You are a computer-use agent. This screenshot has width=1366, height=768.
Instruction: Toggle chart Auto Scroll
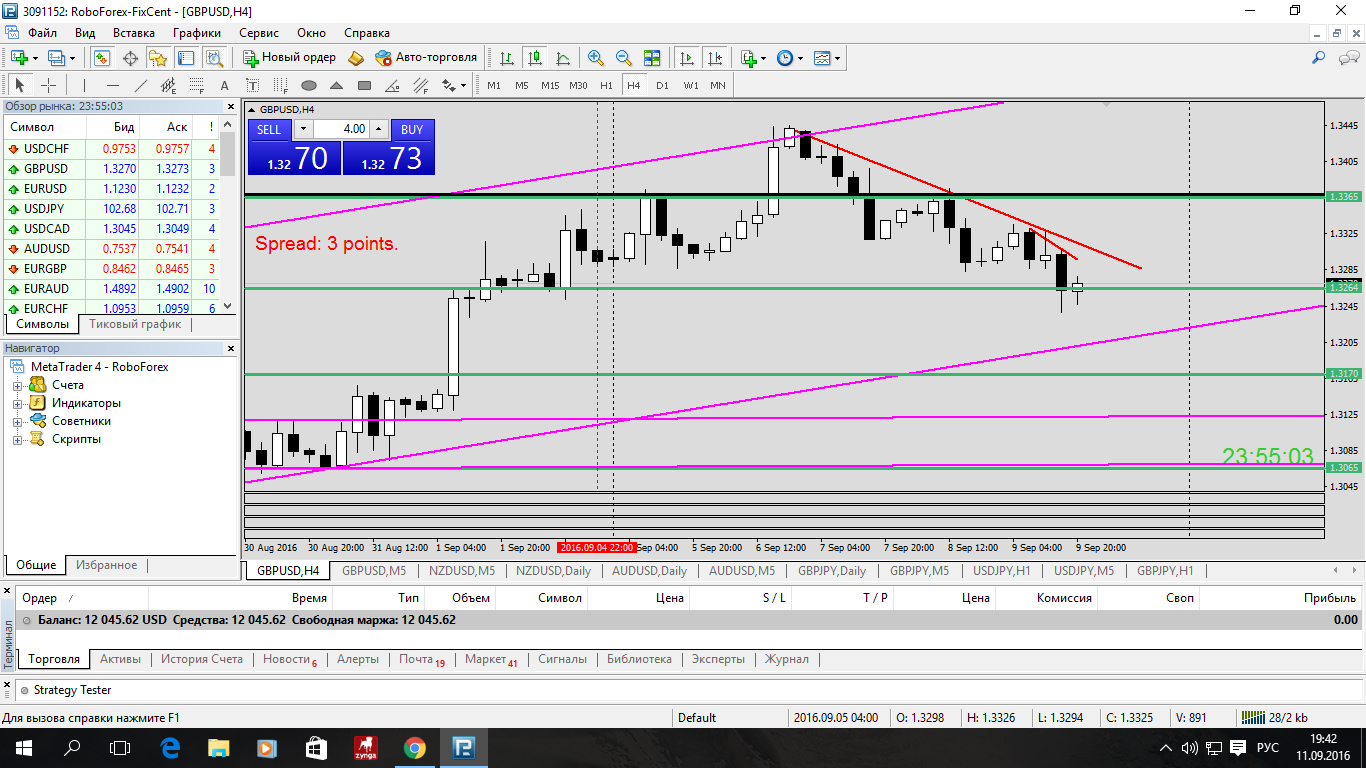coord(687,58)
